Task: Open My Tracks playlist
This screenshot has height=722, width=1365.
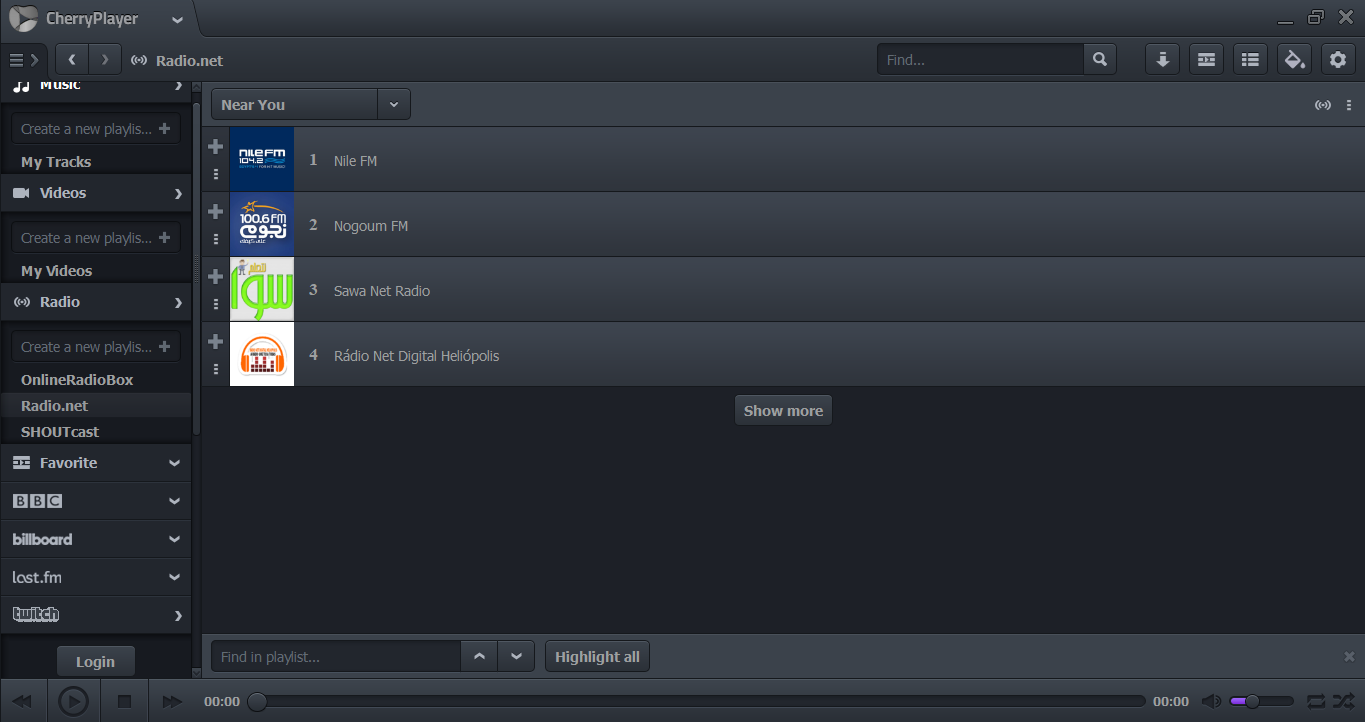Action: click(x=56, y=162)
